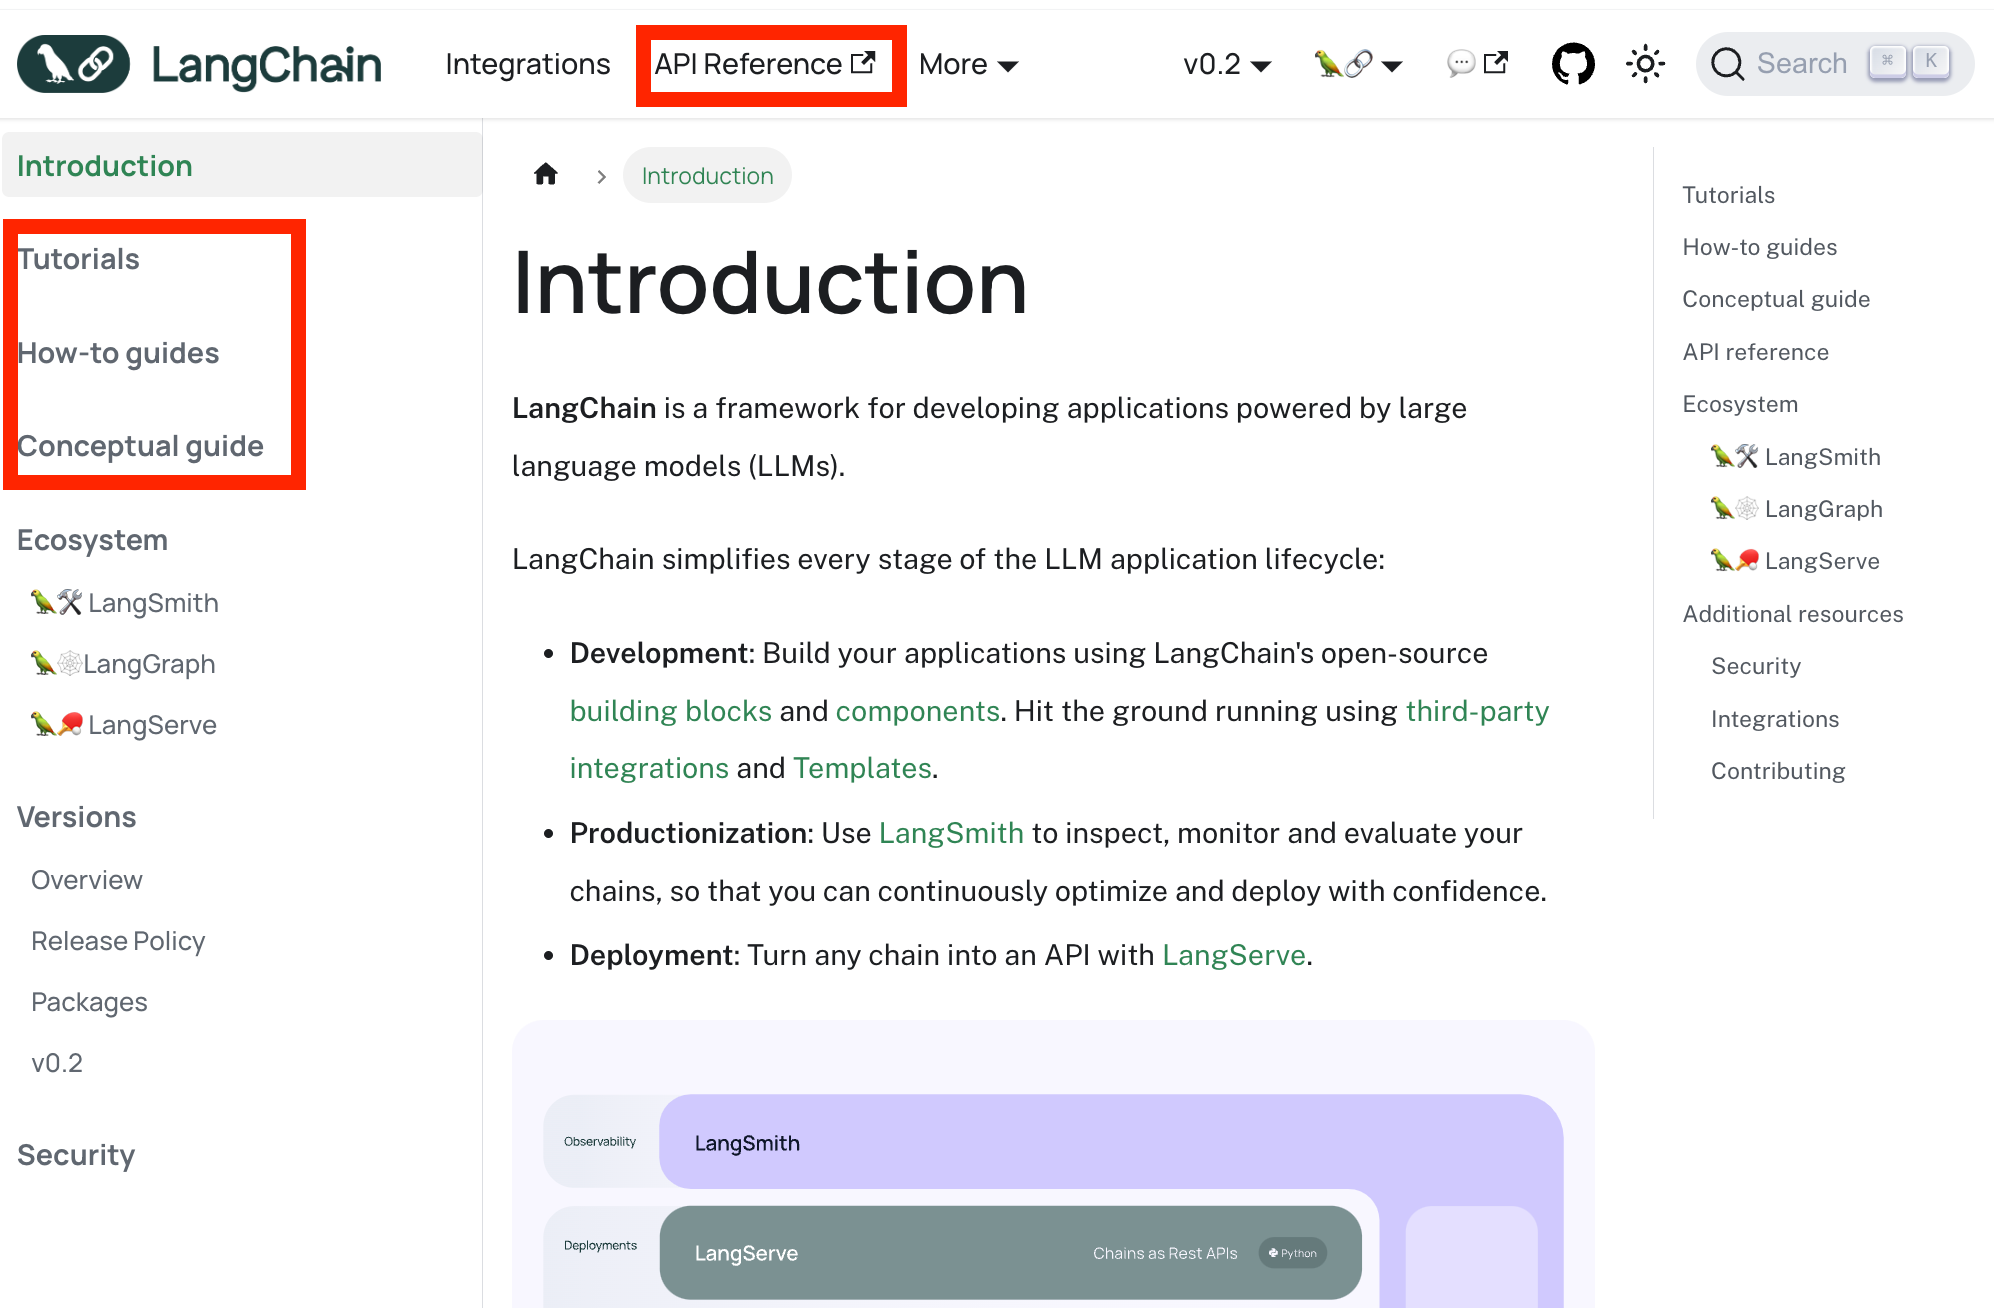Click the search magnifier icon
The width and height of the screenshot is (1994, 1308).
(x=1727, y=64)
